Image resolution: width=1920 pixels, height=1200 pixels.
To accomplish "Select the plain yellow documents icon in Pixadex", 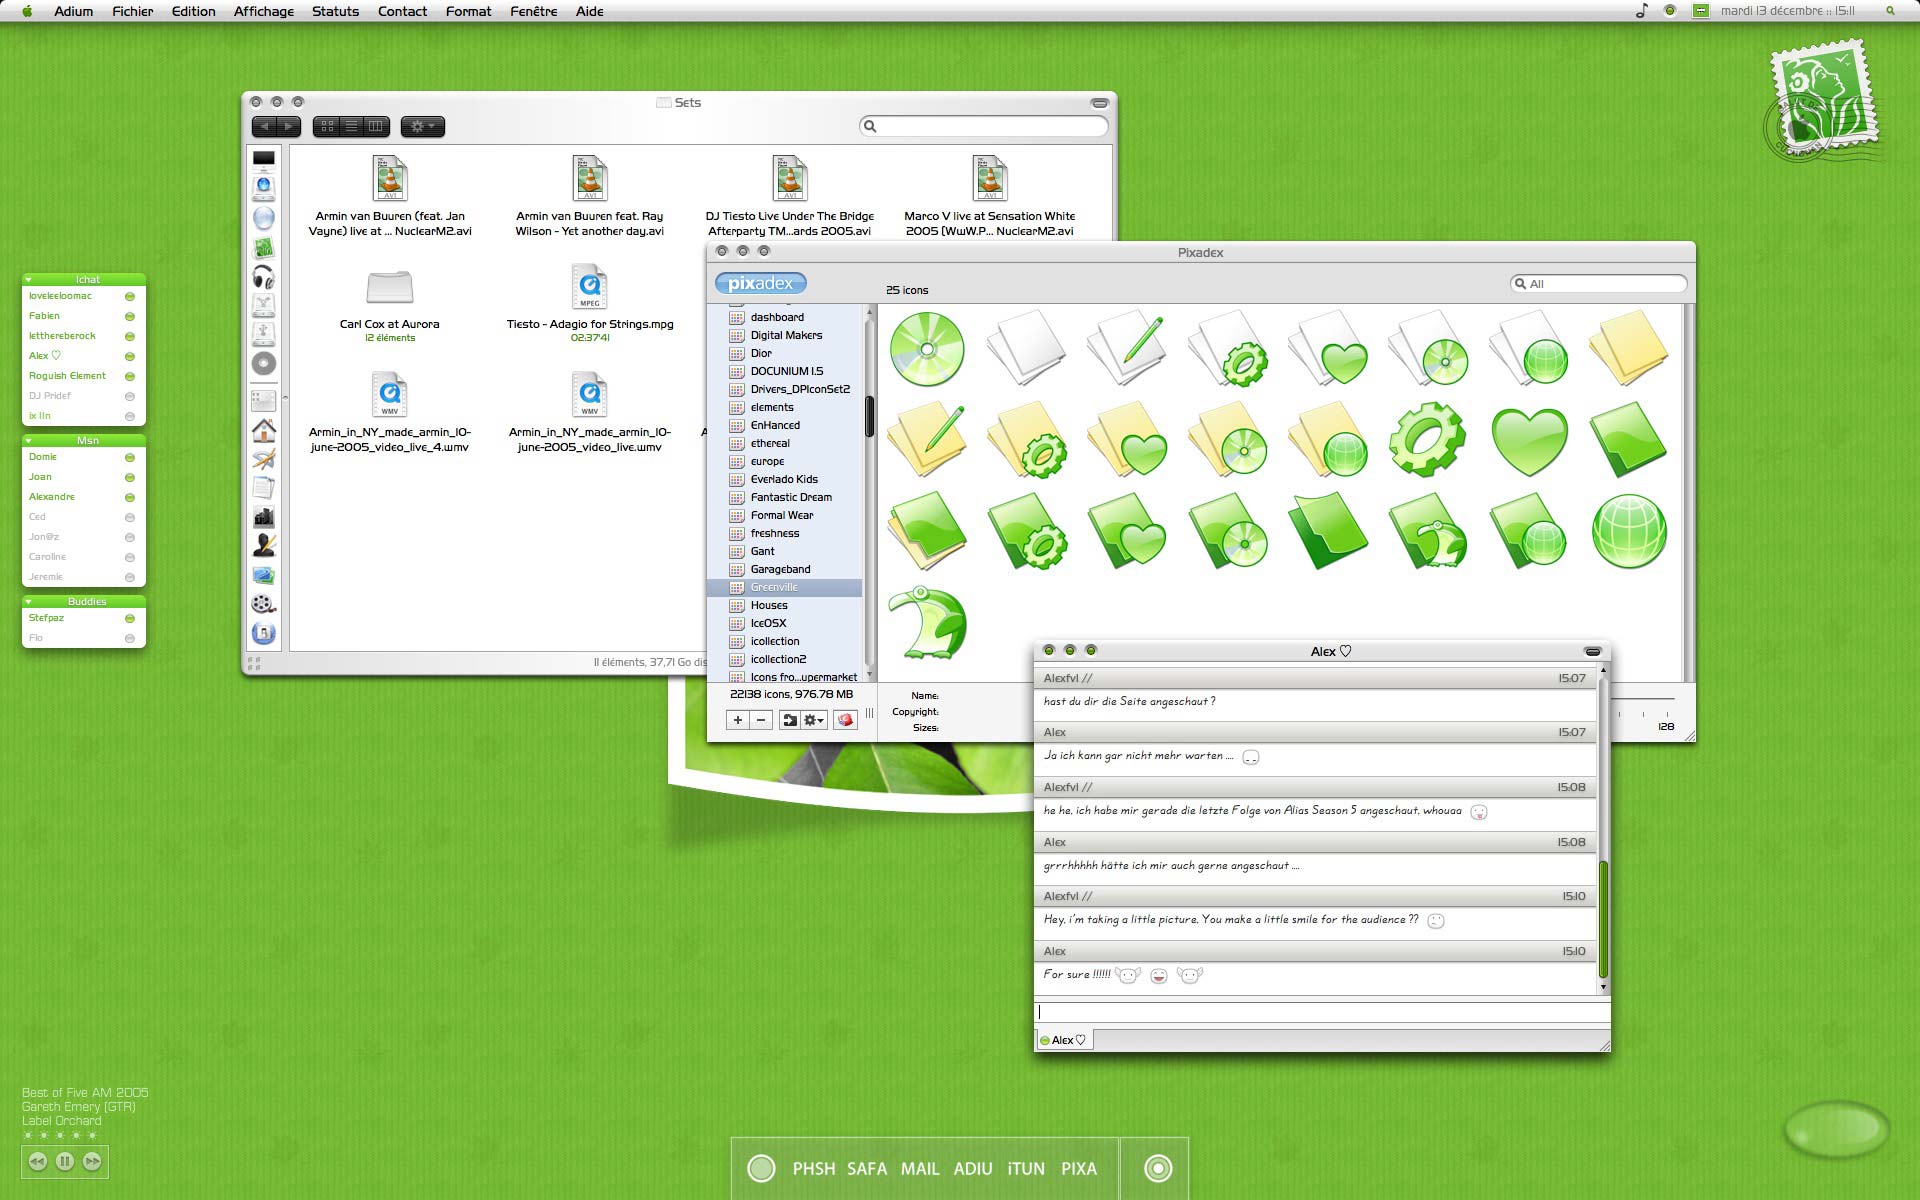I will click(1629, 349).
